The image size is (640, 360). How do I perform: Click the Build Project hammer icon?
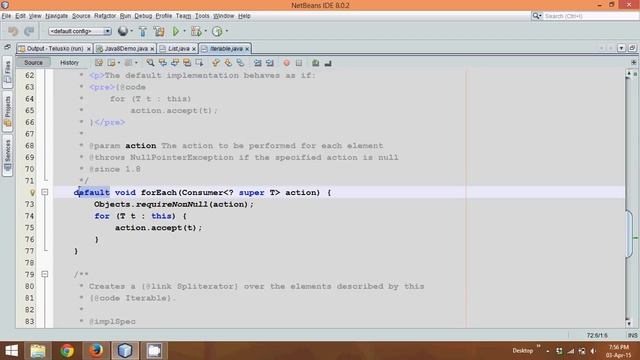(x=143, y=31)
